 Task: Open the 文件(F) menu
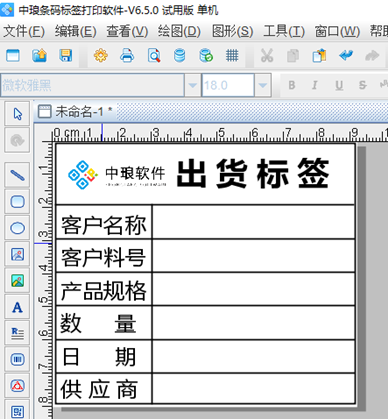coord(24,32)
